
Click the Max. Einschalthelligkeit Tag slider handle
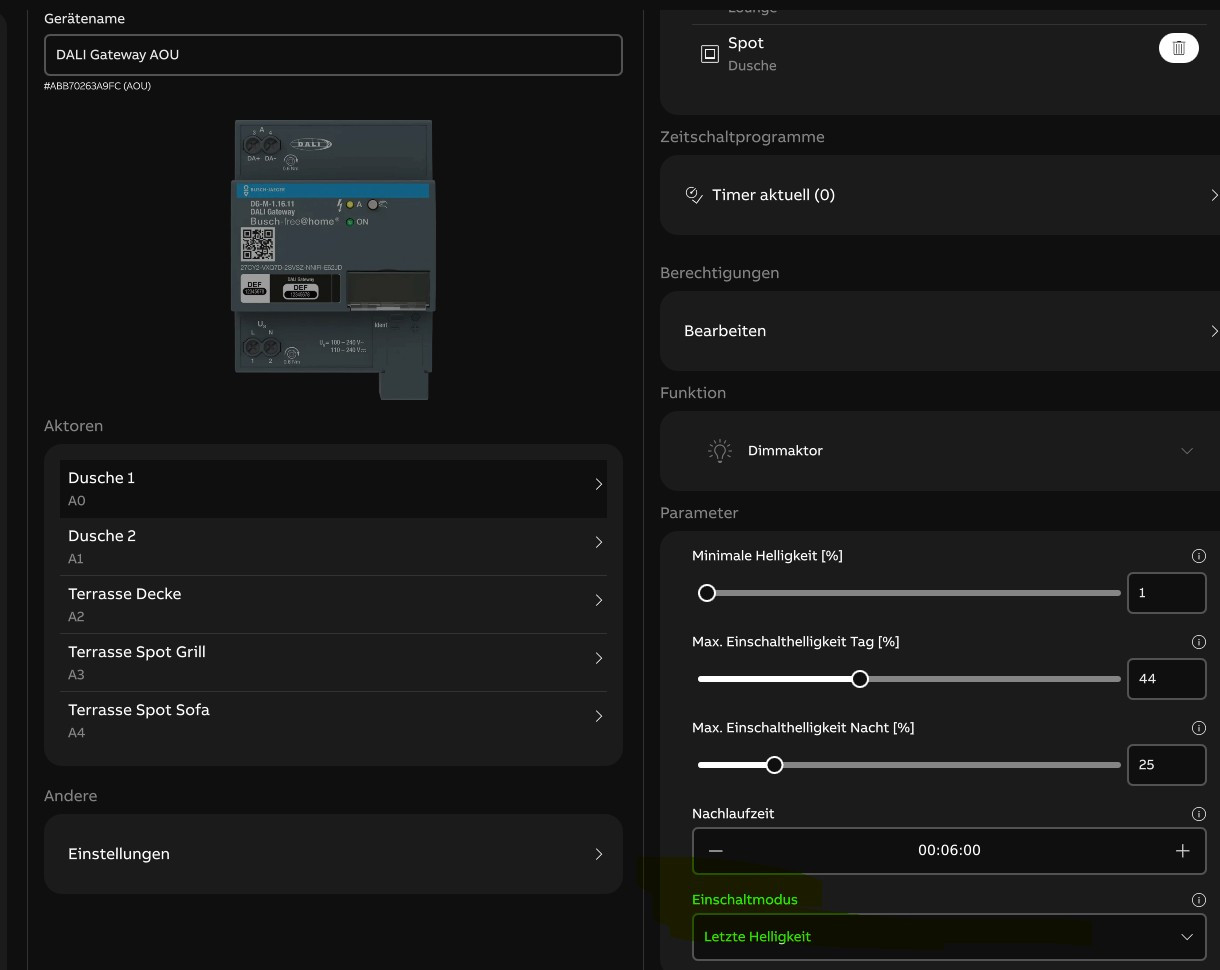pyautogui.click(x=860, y=679)
